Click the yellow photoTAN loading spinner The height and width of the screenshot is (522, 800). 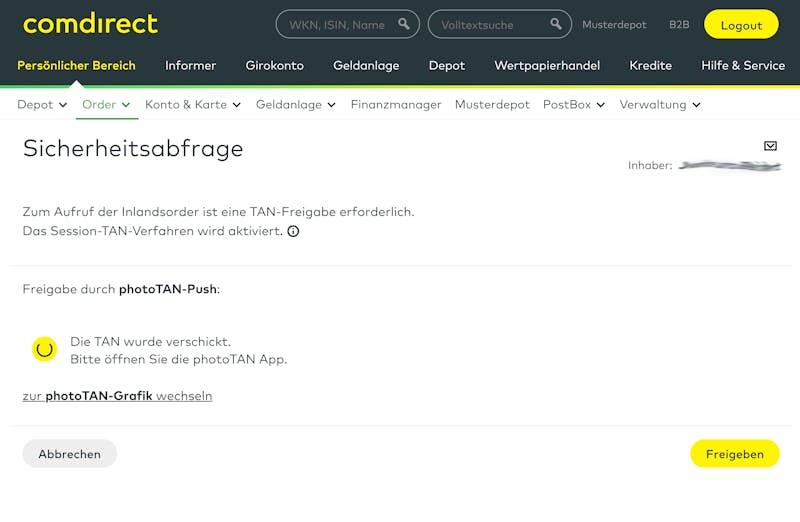[44, 350]
